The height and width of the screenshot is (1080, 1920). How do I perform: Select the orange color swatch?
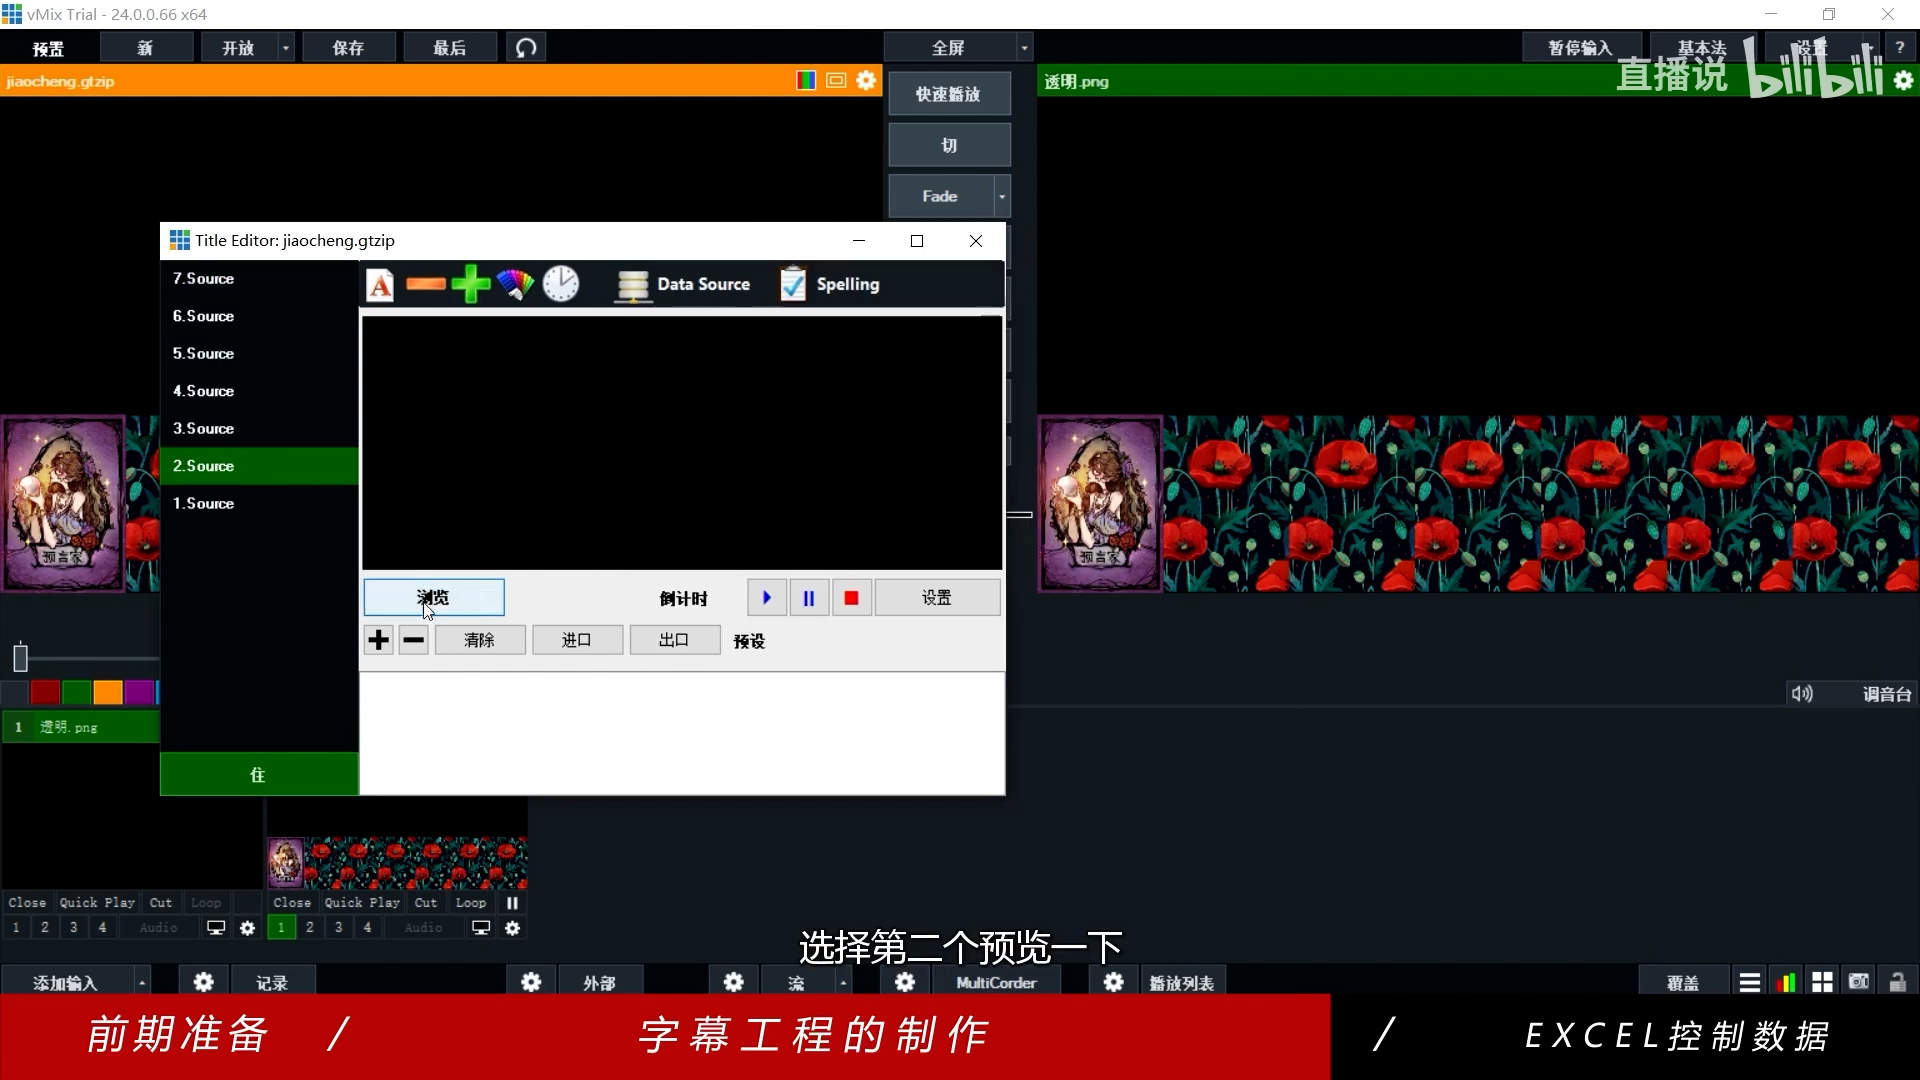pyautogui.click(x=107, y=692)
